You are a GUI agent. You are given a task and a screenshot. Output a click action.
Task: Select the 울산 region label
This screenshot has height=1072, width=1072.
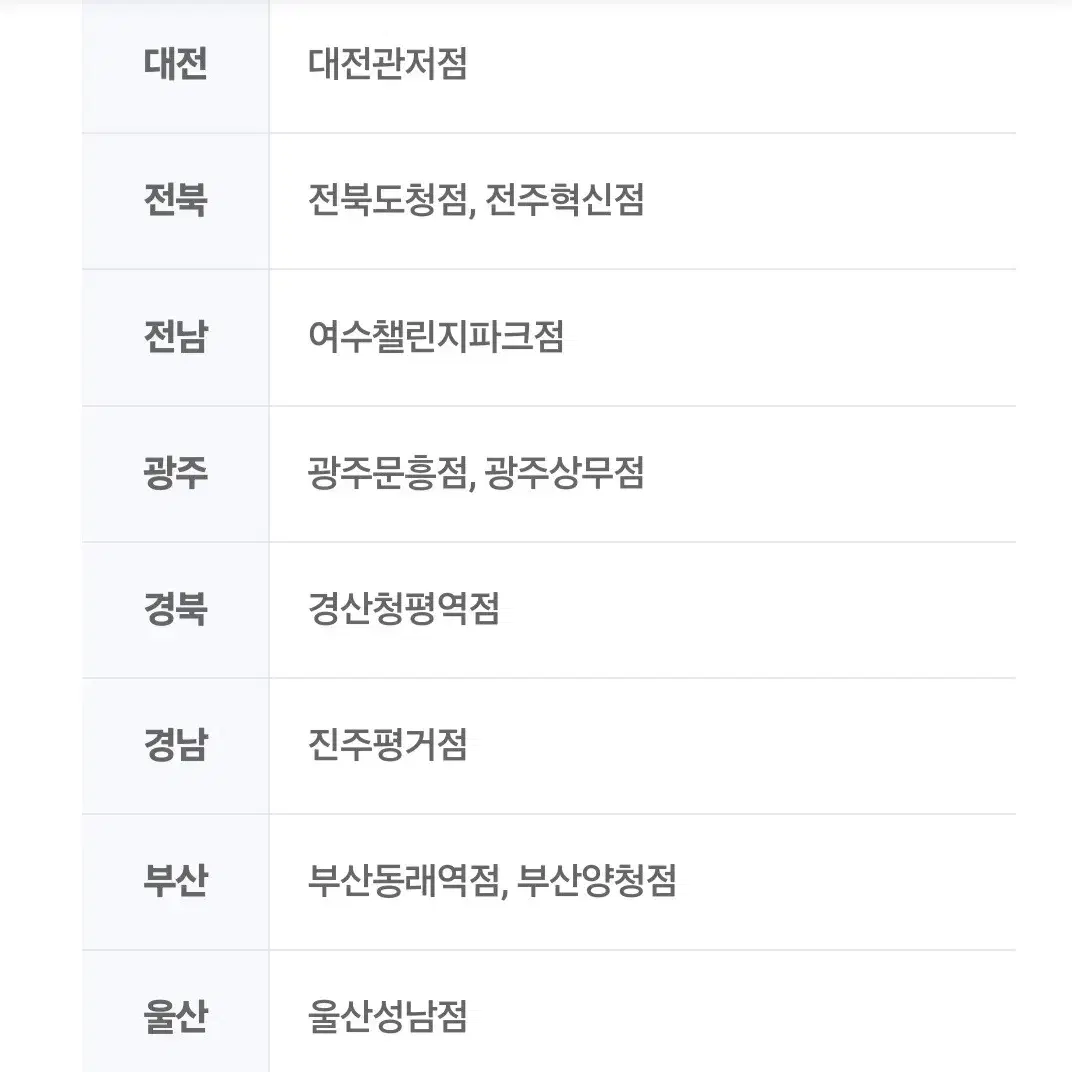(176, 1017)
